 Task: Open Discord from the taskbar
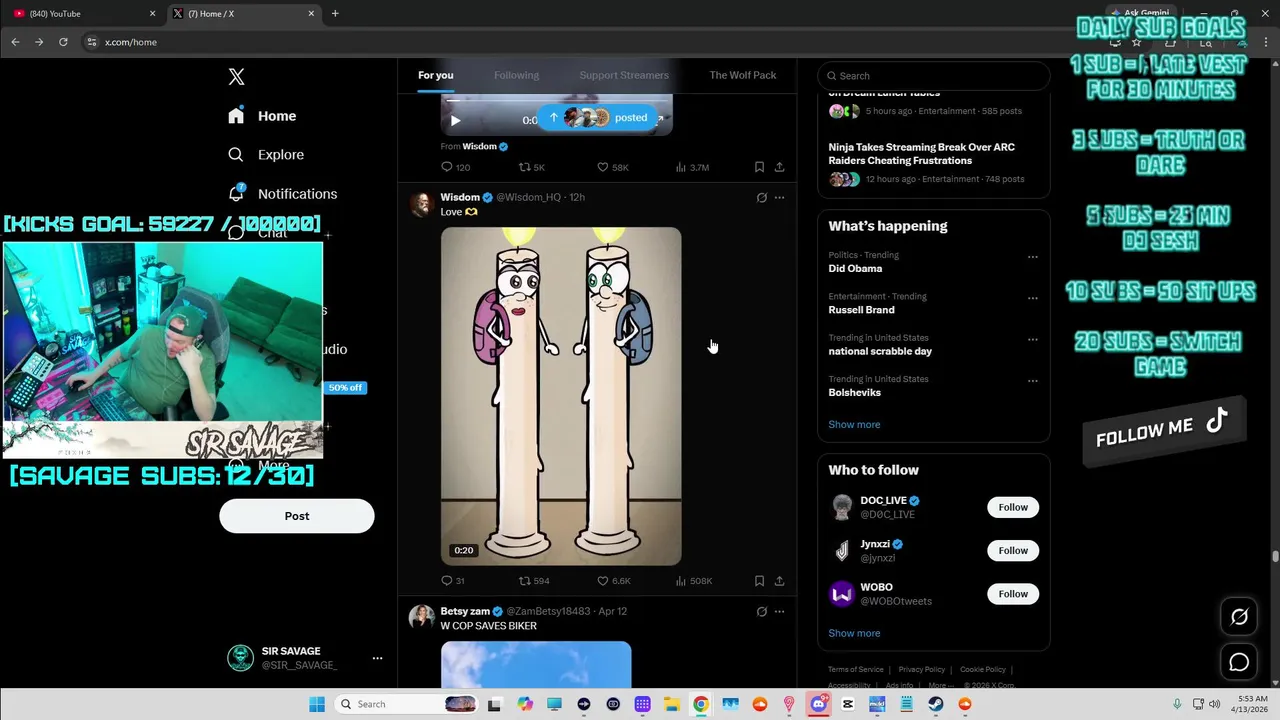pyautogui.click(x=818, y=704)
